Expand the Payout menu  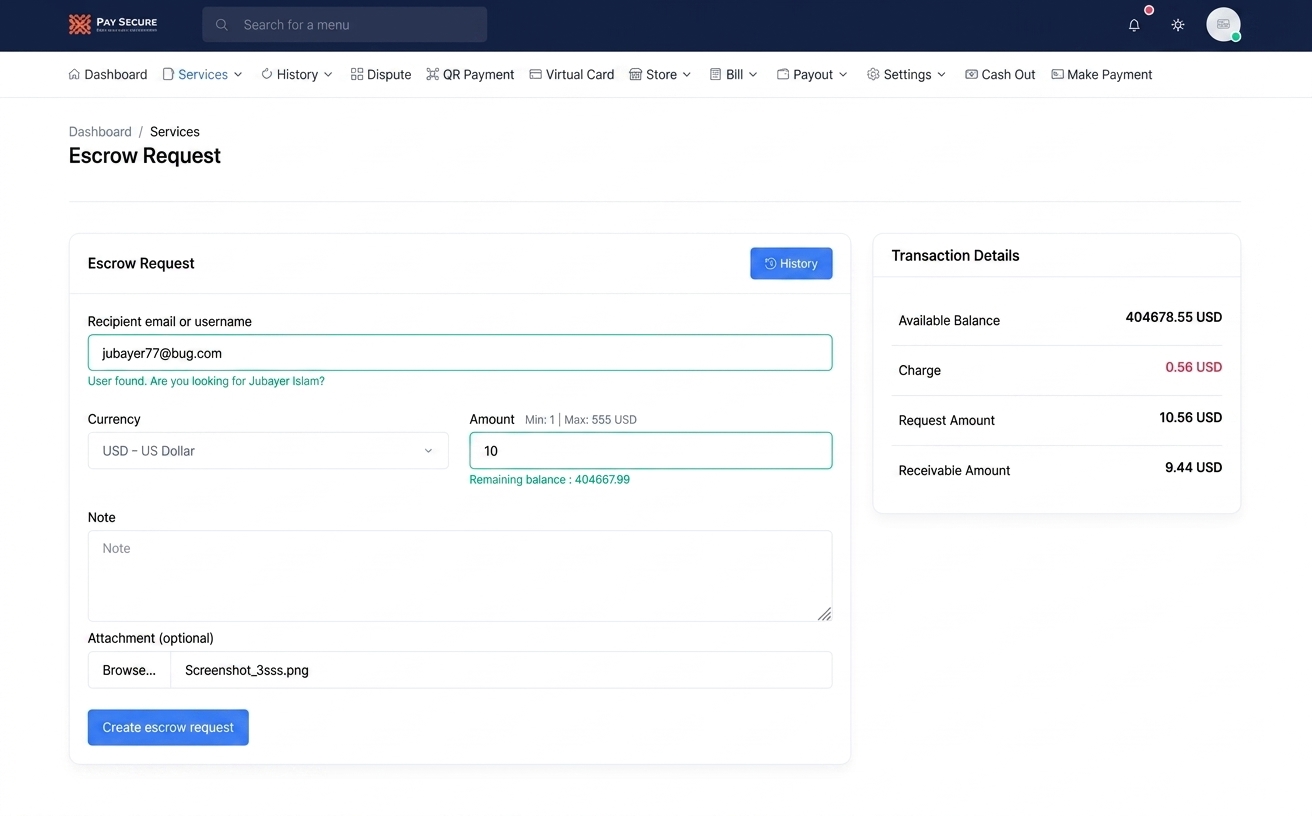tap(812, 74)
